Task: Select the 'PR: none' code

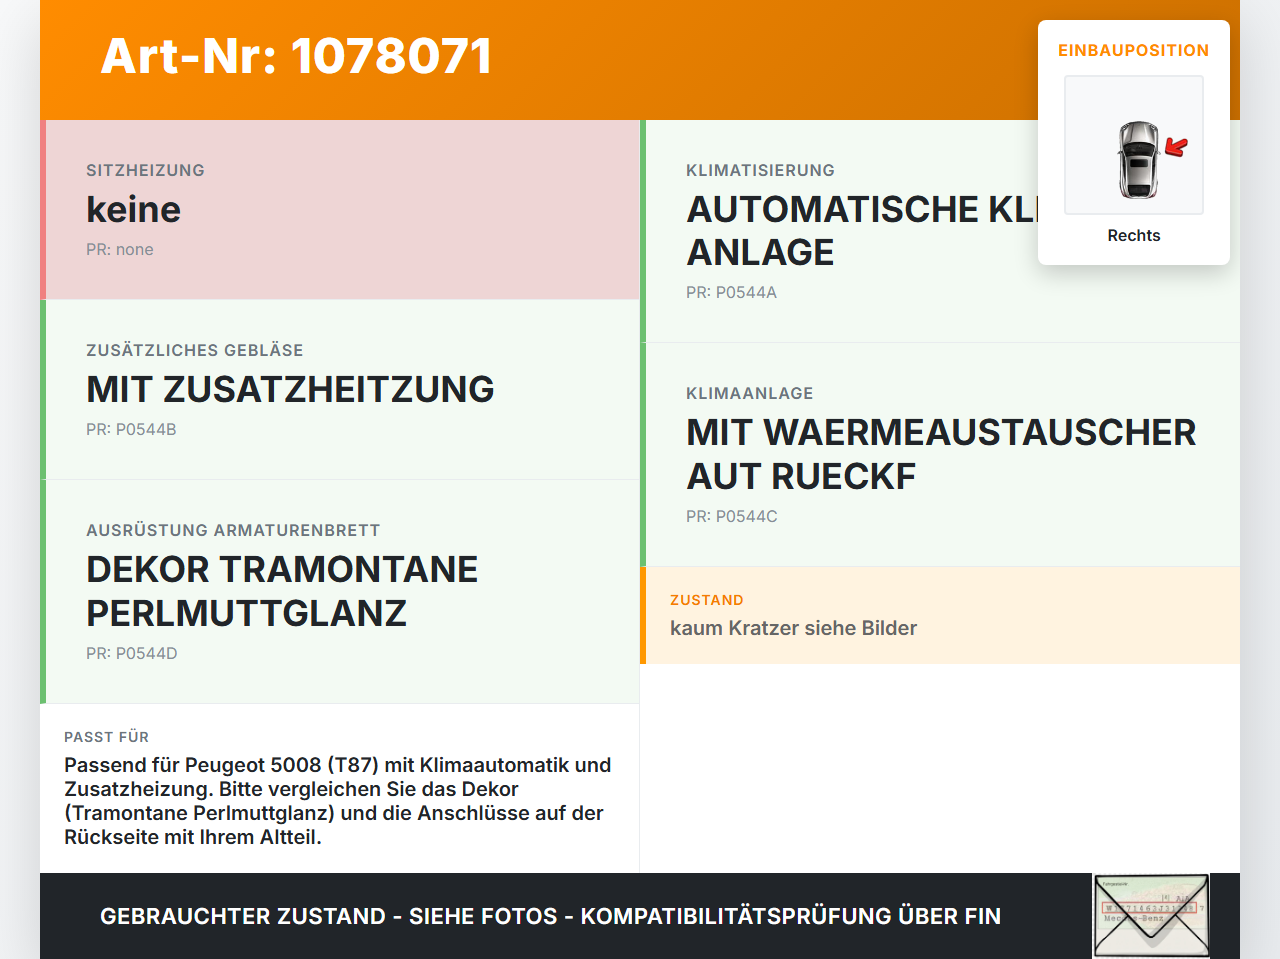Action: pyautogui.click(x=120, y=250)
